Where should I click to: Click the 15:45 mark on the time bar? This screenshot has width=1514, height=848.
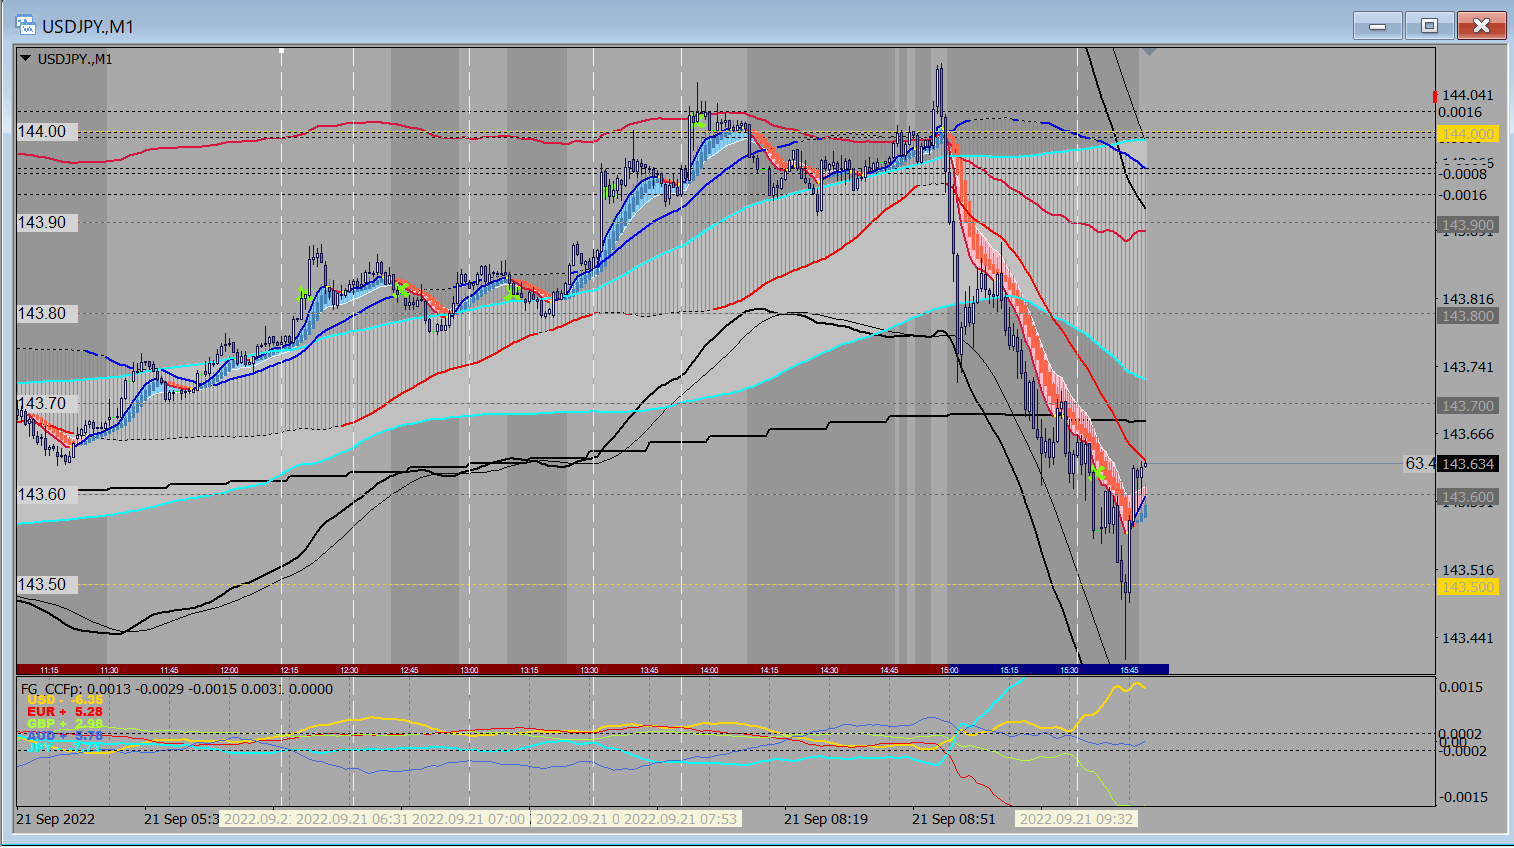pos(1129,670)
